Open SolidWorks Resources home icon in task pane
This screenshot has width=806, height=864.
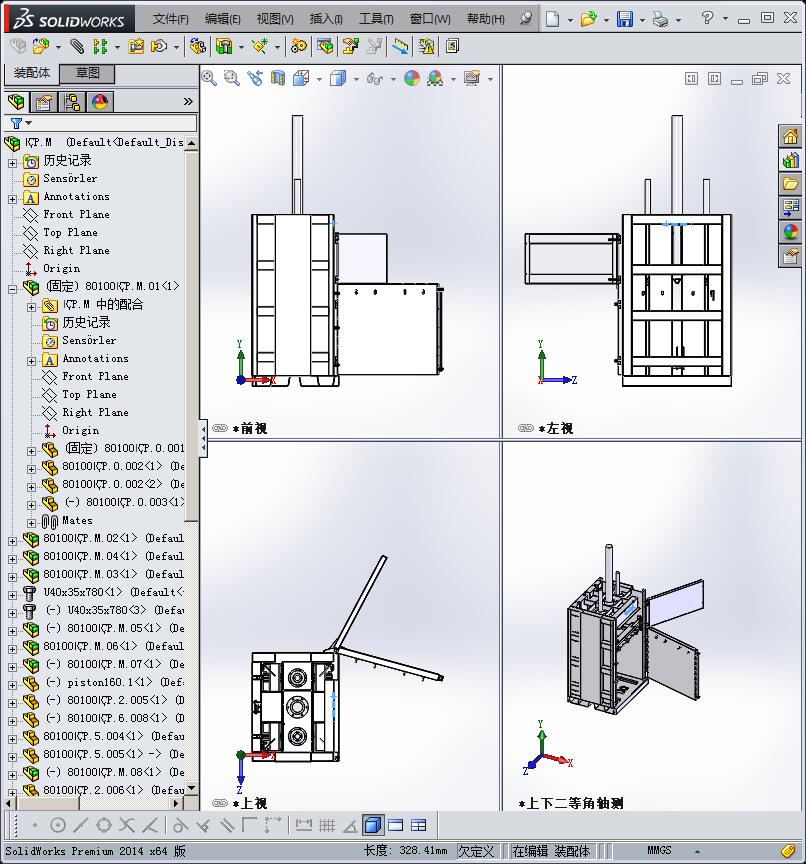tap(791, 136)
